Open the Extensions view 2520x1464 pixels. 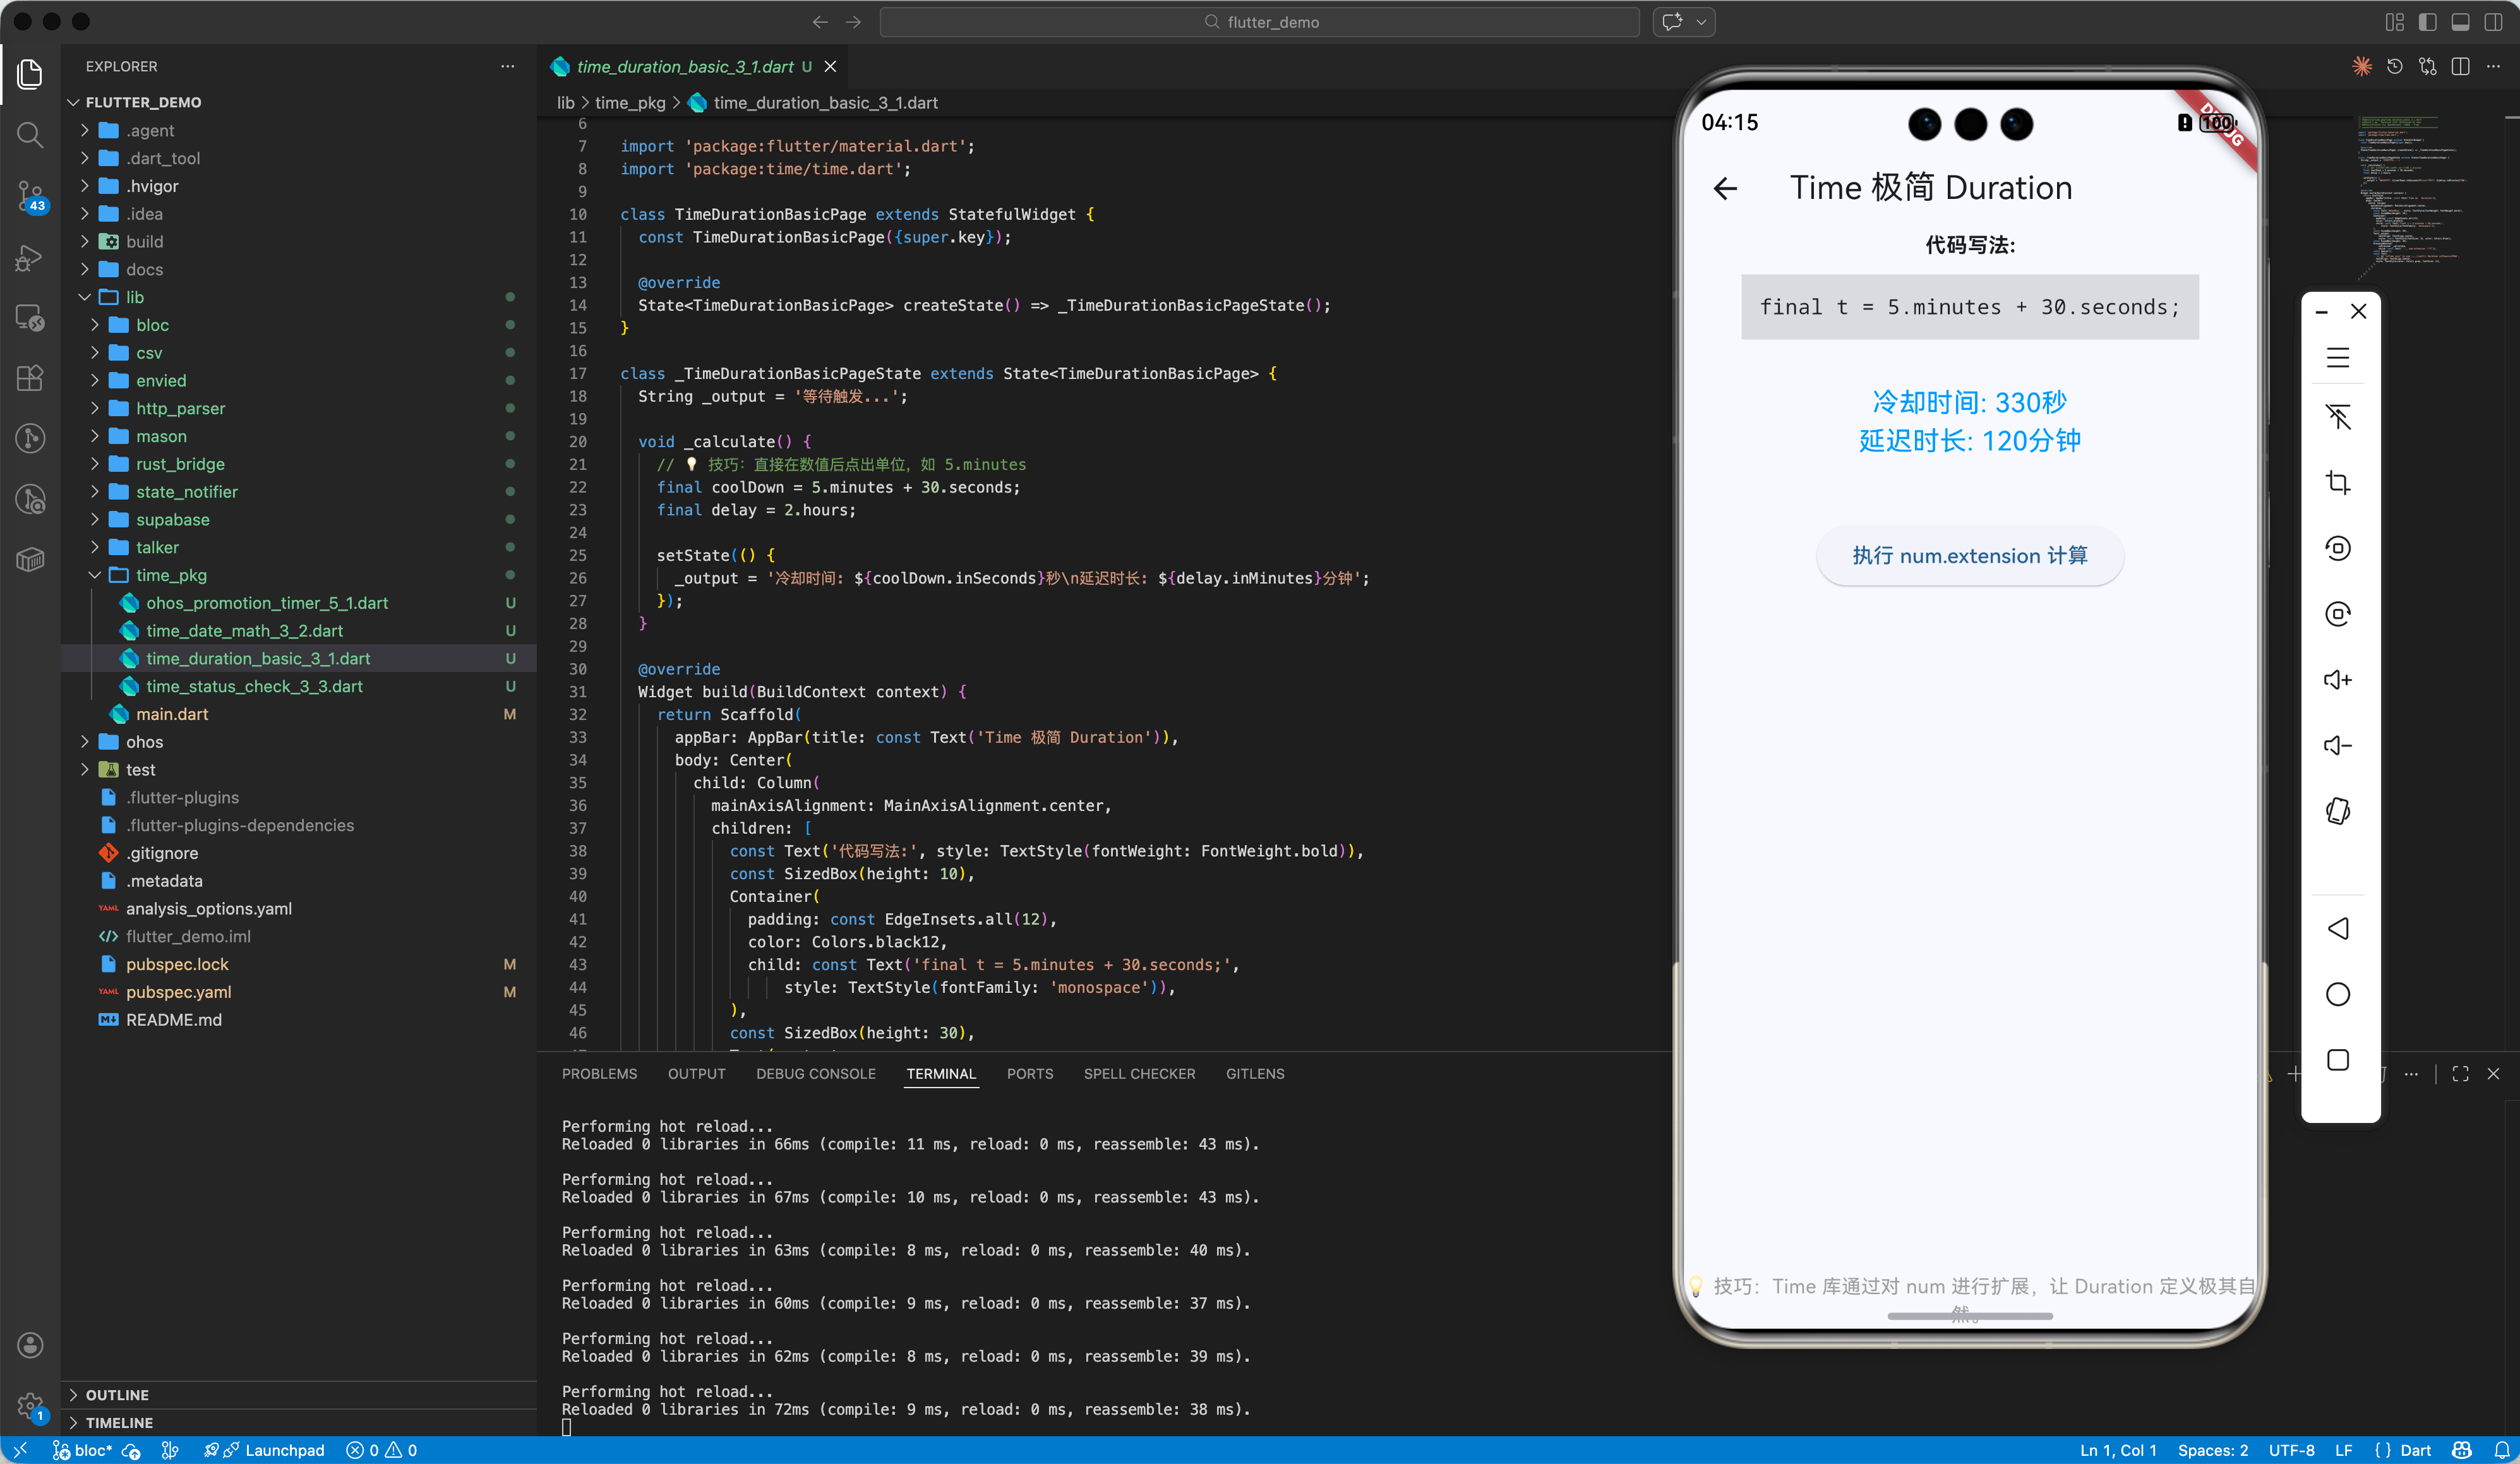pos(30,378)
